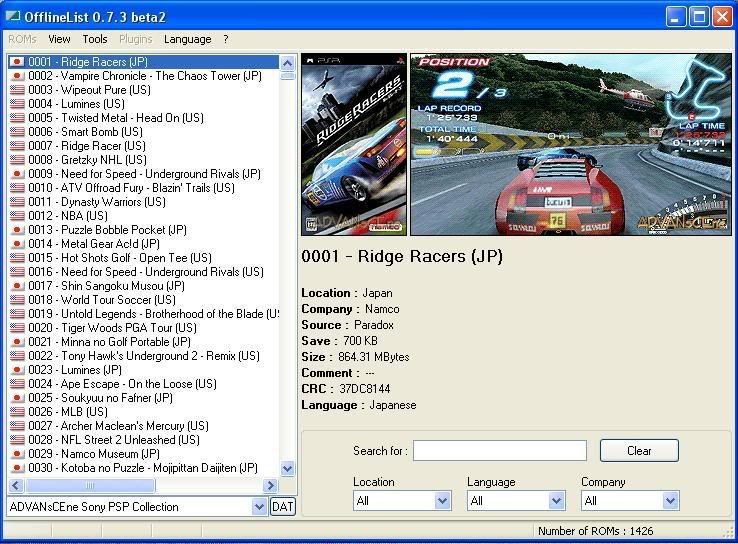738x544 pixels.
Task: Click the US flag beside Tiger Woods PGA Tour
Action: (x=17, y=328)
